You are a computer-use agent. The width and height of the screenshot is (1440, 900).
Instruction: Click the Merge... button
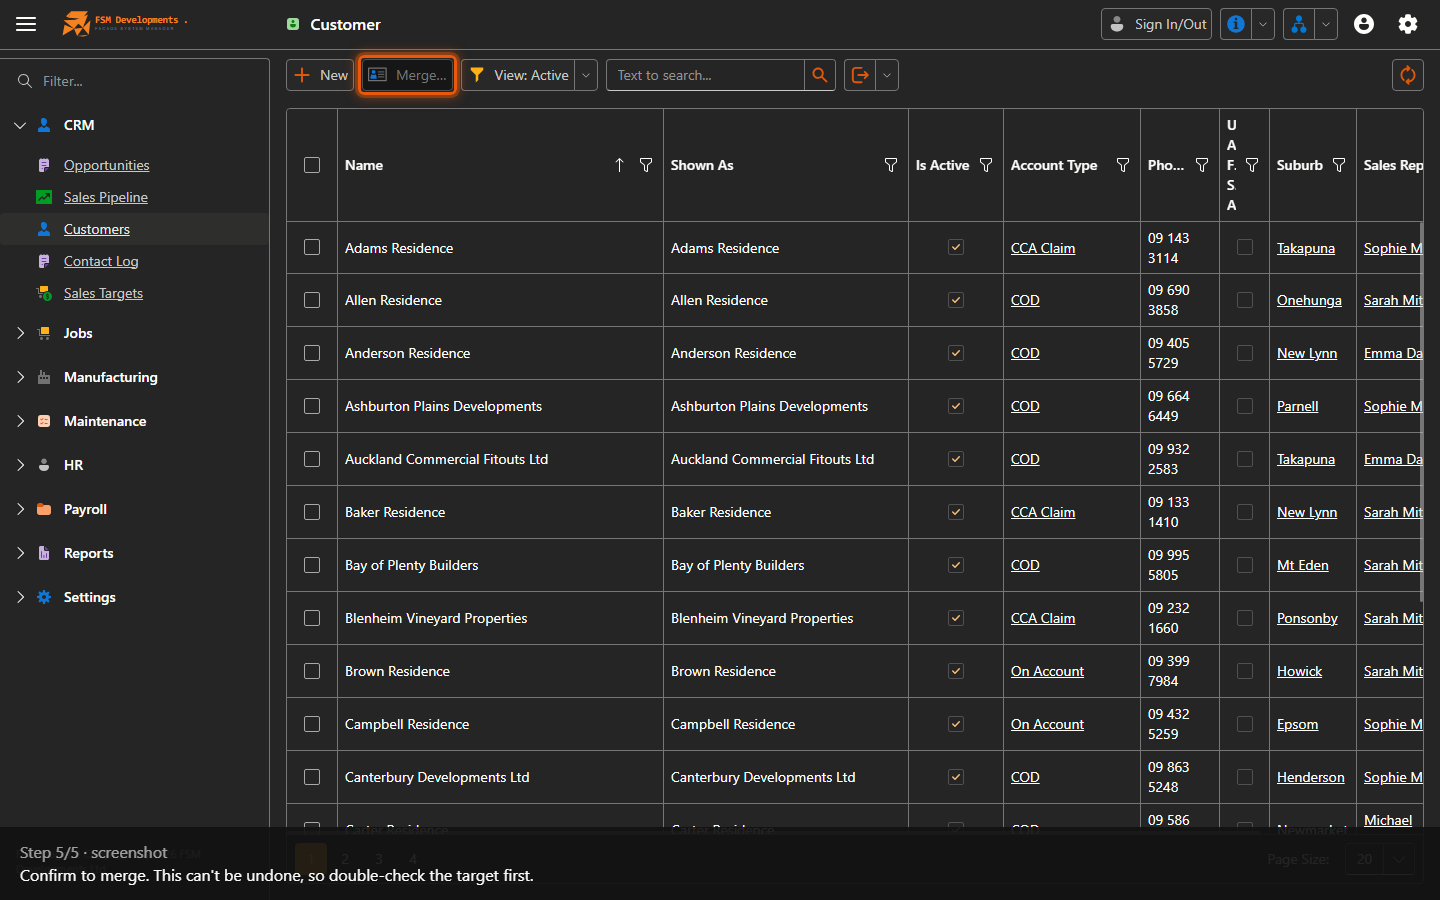tap(408, 75)
